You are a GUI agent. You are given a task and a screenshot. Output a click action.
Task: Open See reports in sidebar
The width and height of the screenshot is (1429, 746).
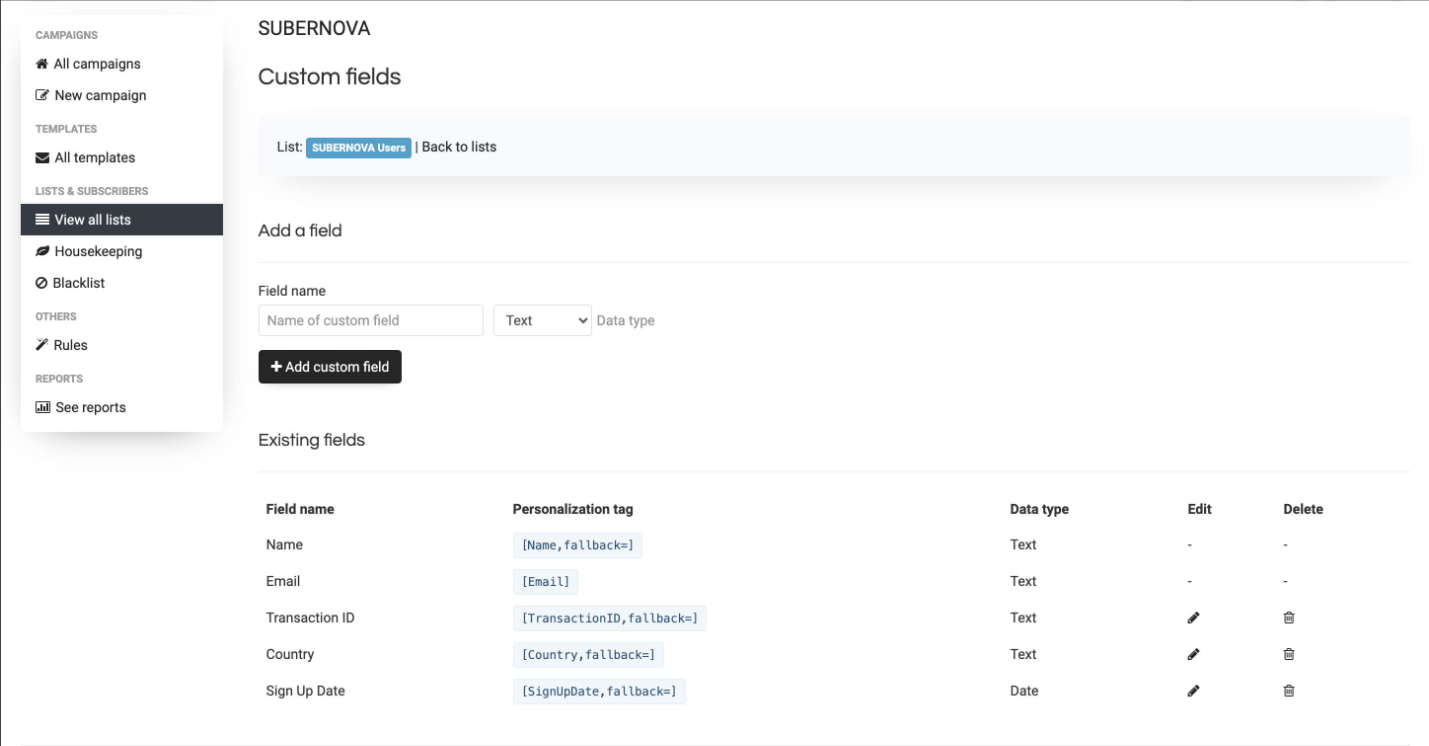click(x=90, y=408)
